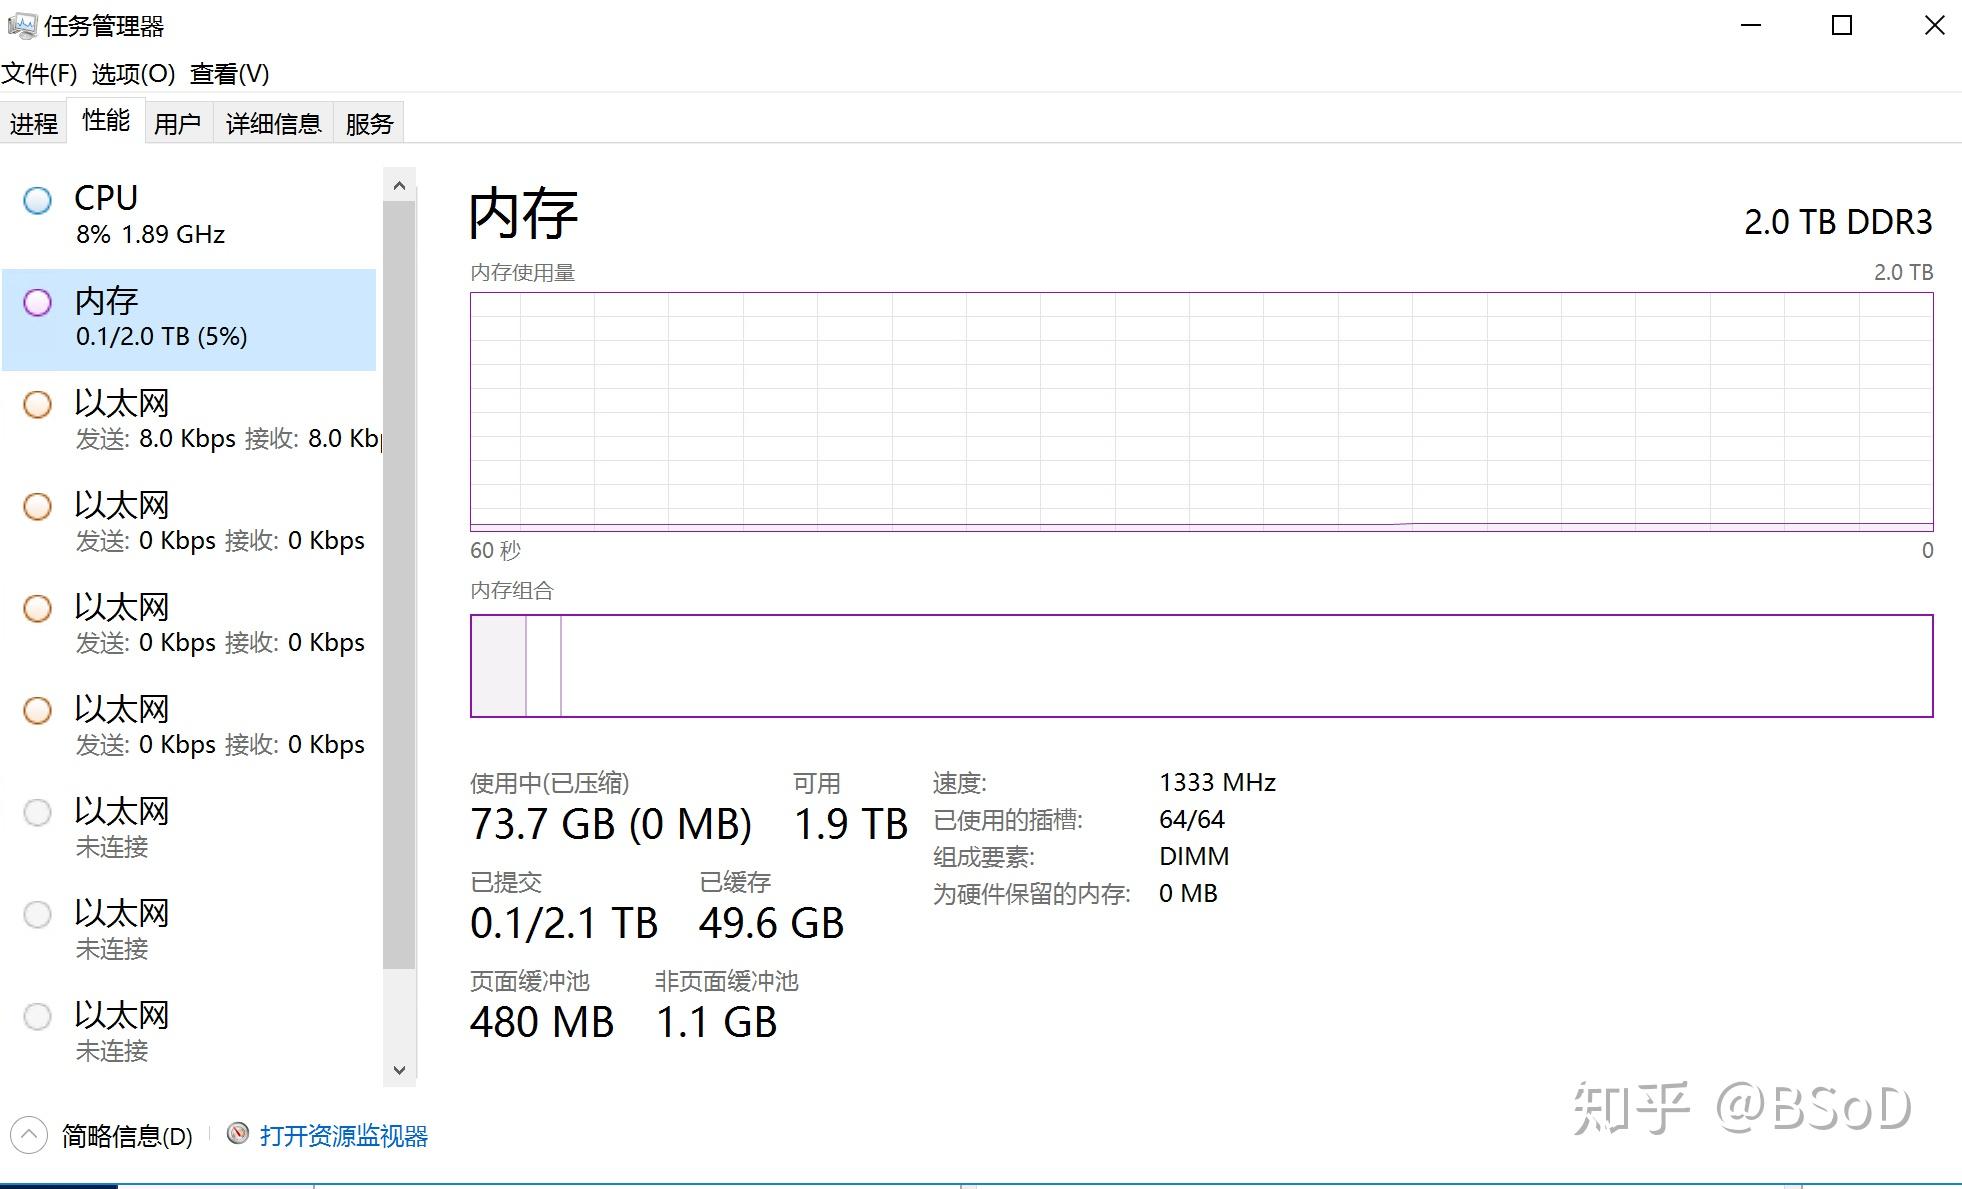
Task: Click the 内存组合 composition bar
Action: point(1201,666)
